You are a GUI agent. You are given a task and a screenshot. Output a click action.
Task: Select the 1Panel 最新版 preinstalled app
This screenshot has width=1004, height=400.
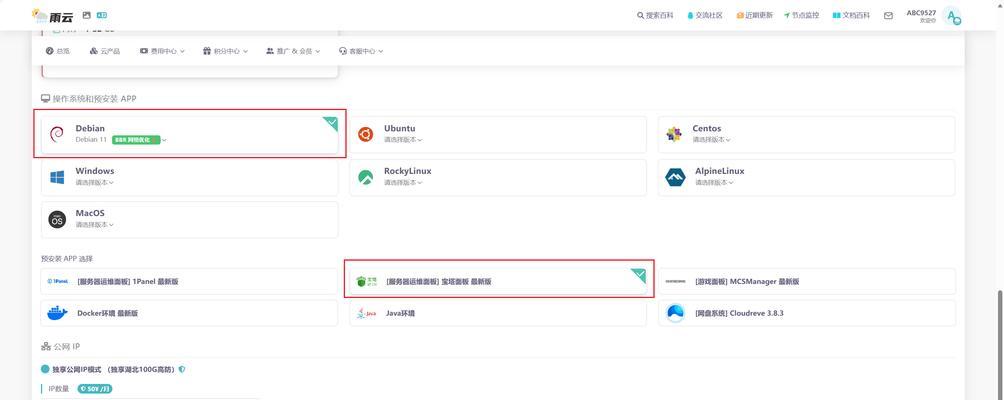coord(190,282)
